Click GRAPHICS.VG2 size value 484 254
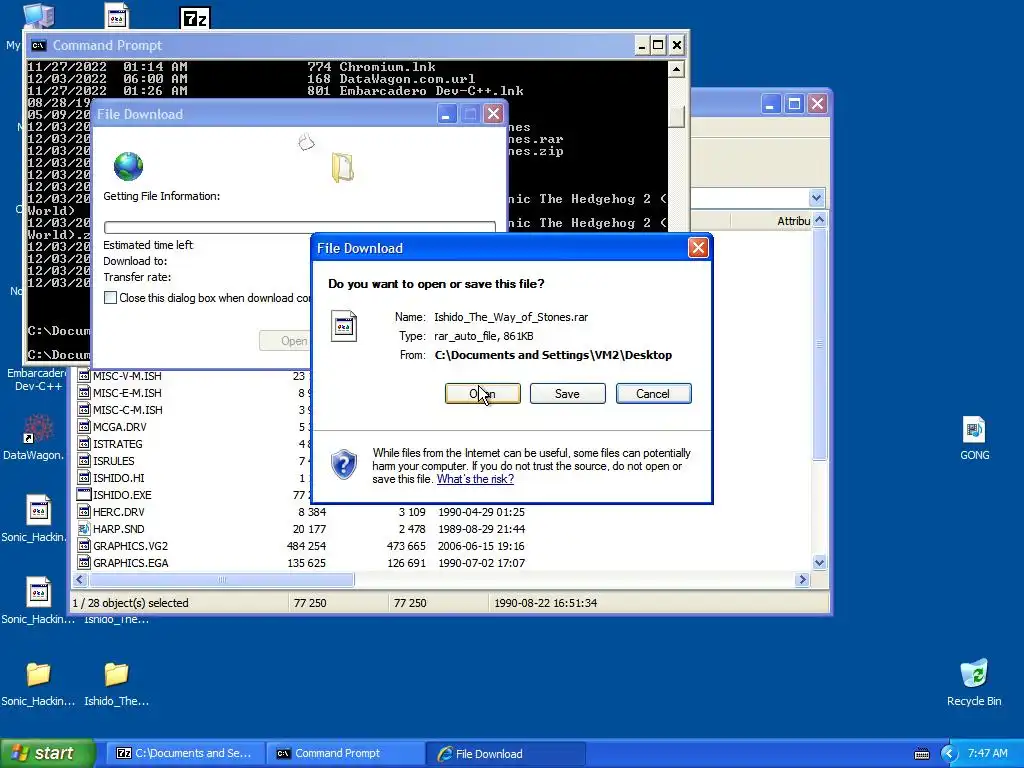The width and height of the screenshot is (1024, 768). [x=306, y=546]
